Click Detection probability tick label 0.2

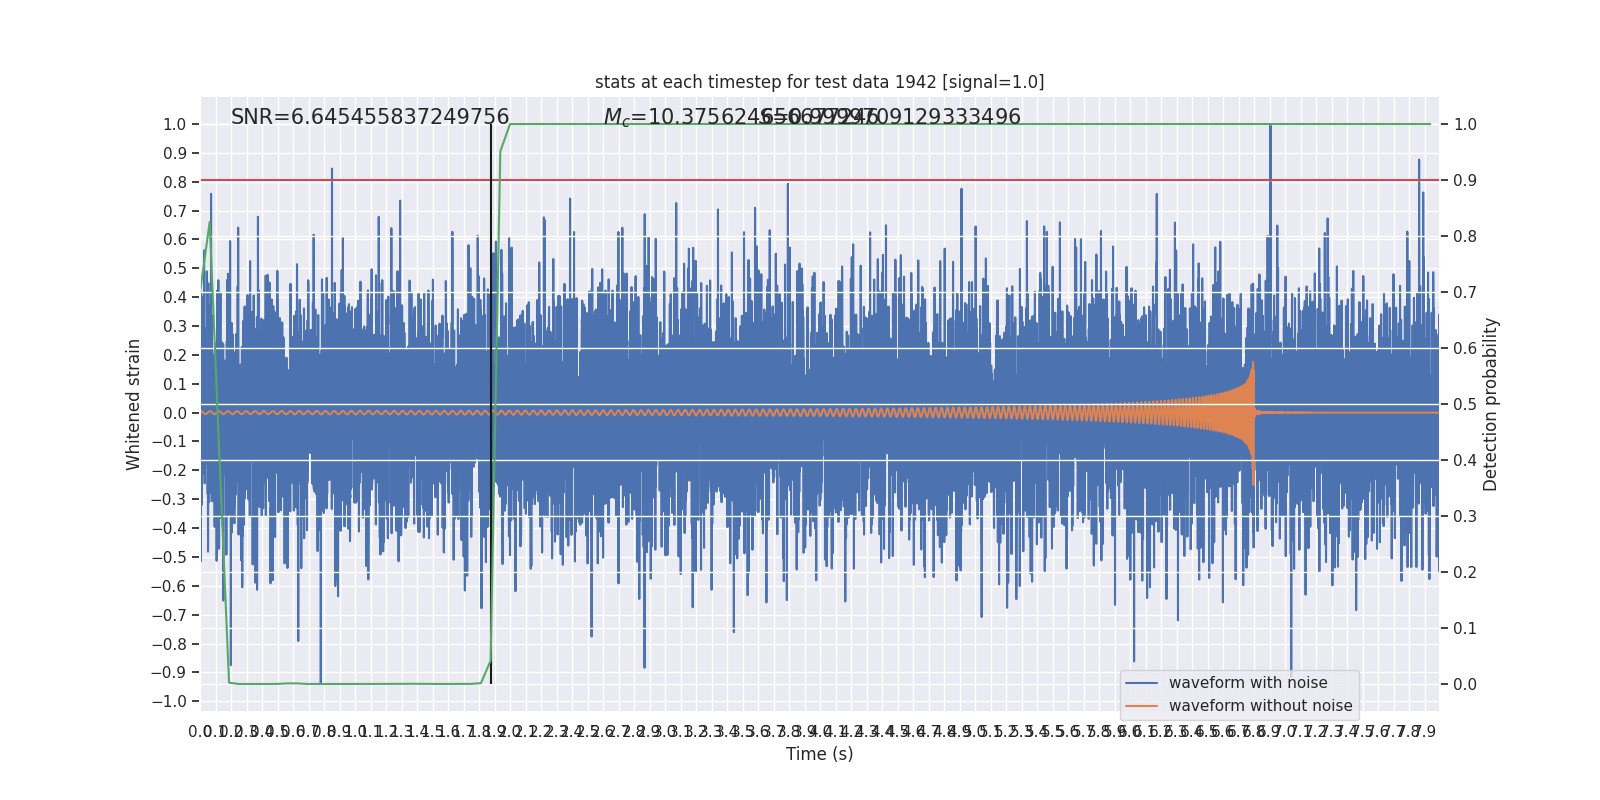click(1465, 573)
